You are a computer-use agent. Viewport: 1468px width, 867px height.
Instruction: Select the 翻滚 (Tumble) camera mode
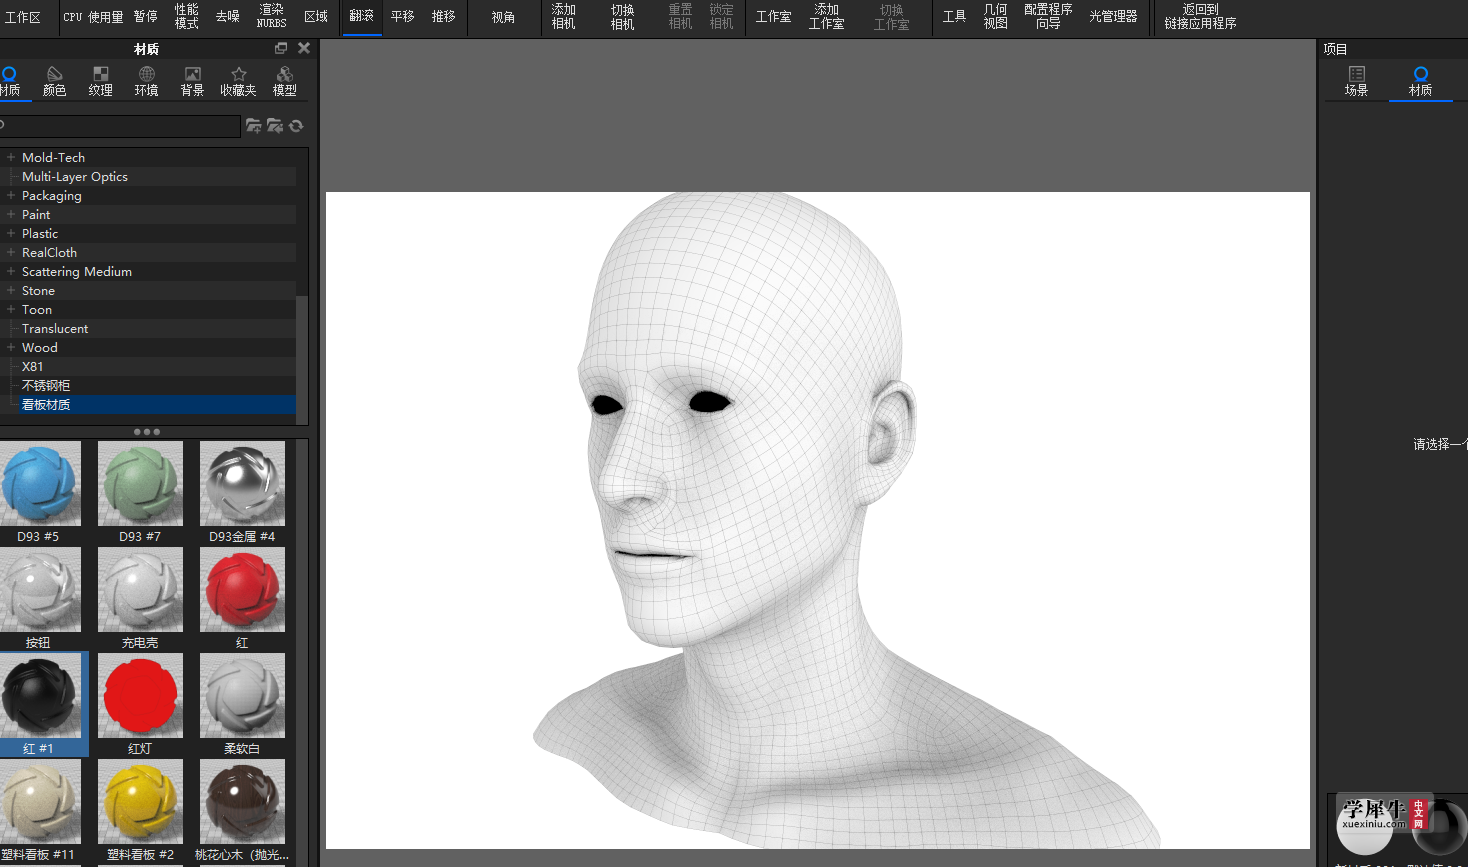point(362,17)
